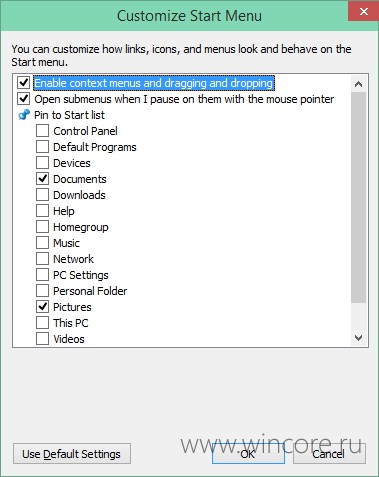
Task: Click Use Default Settings button
Action: (72, 454)
